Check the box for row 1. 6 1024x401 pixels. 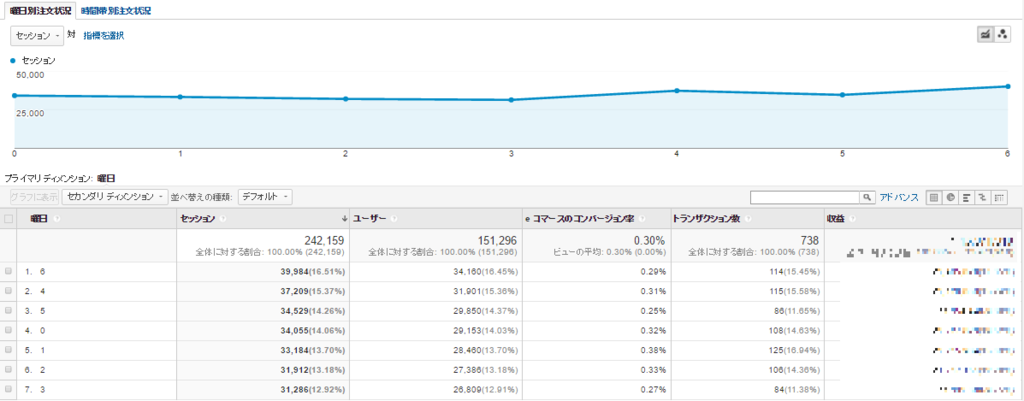tap(8, 271)
